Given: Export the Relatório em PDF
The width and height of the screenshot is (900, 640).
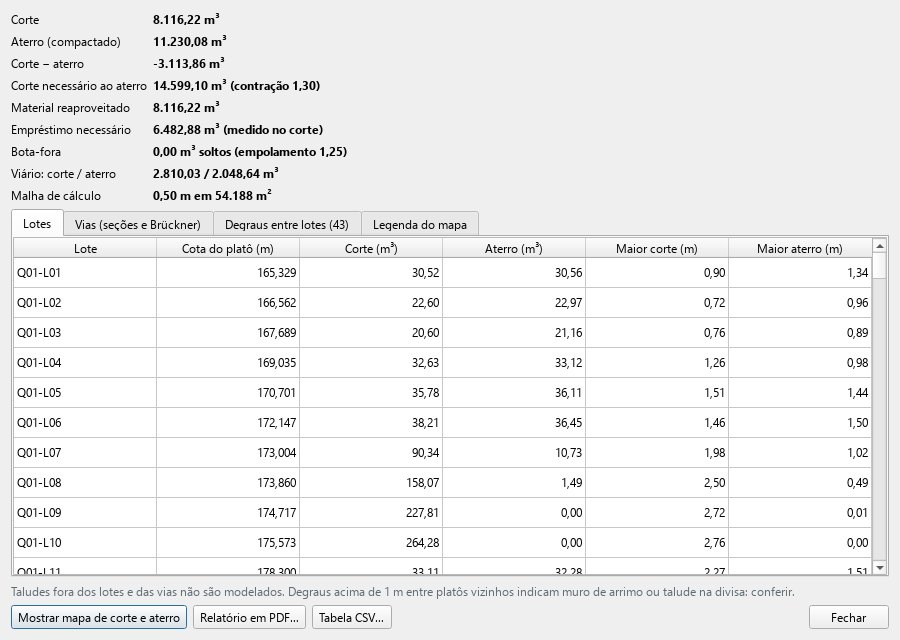Looking at the screenshot, I should (x=249, y=618).
